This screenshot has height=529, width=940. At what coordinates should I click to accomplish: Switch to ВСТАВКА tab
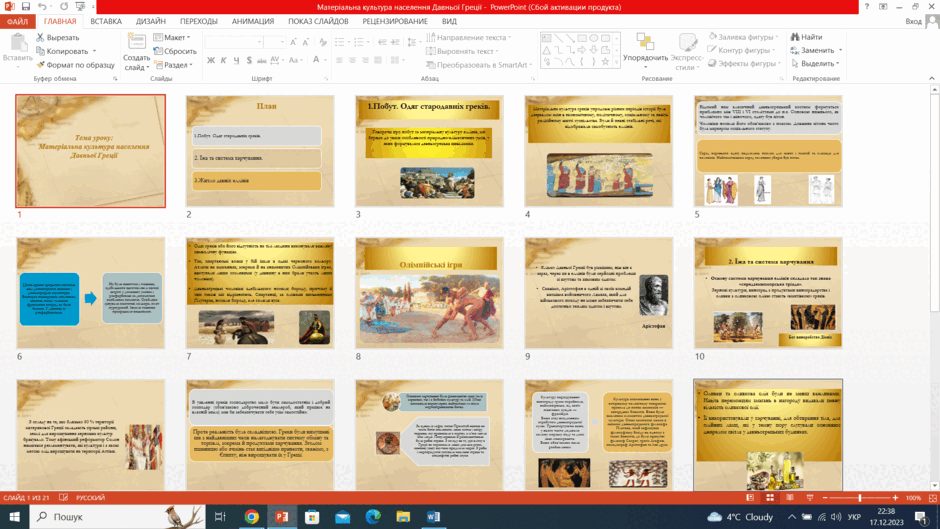tap(106, 22)
